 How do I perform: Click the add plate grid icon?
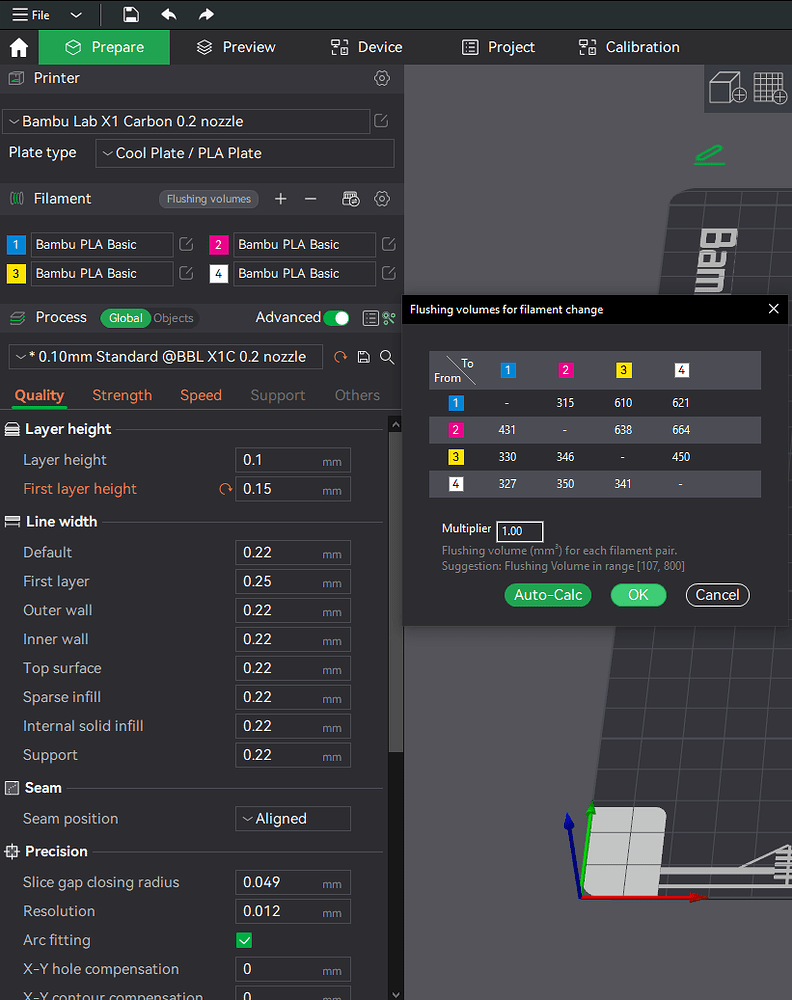(x=770, y=87)
